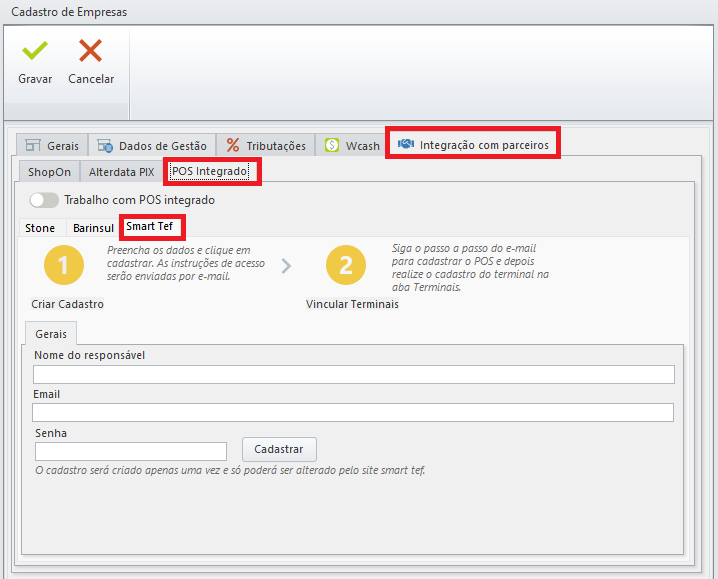The height and width of the screenshot is (579, 718).
Task: Select the inner Gerais form tab
Action: [51, 334]
